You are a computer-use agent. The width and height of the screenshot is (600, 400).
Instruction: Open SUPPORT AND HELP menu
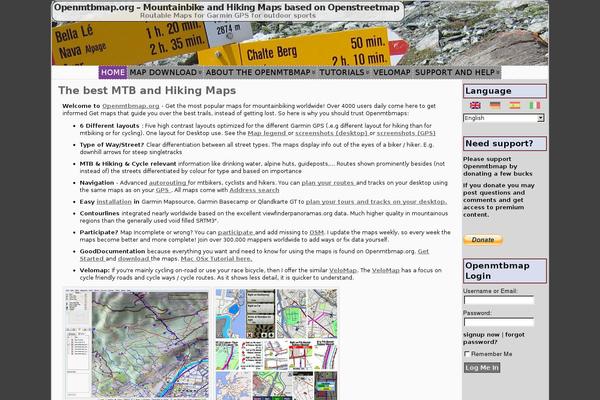(457, 72)
